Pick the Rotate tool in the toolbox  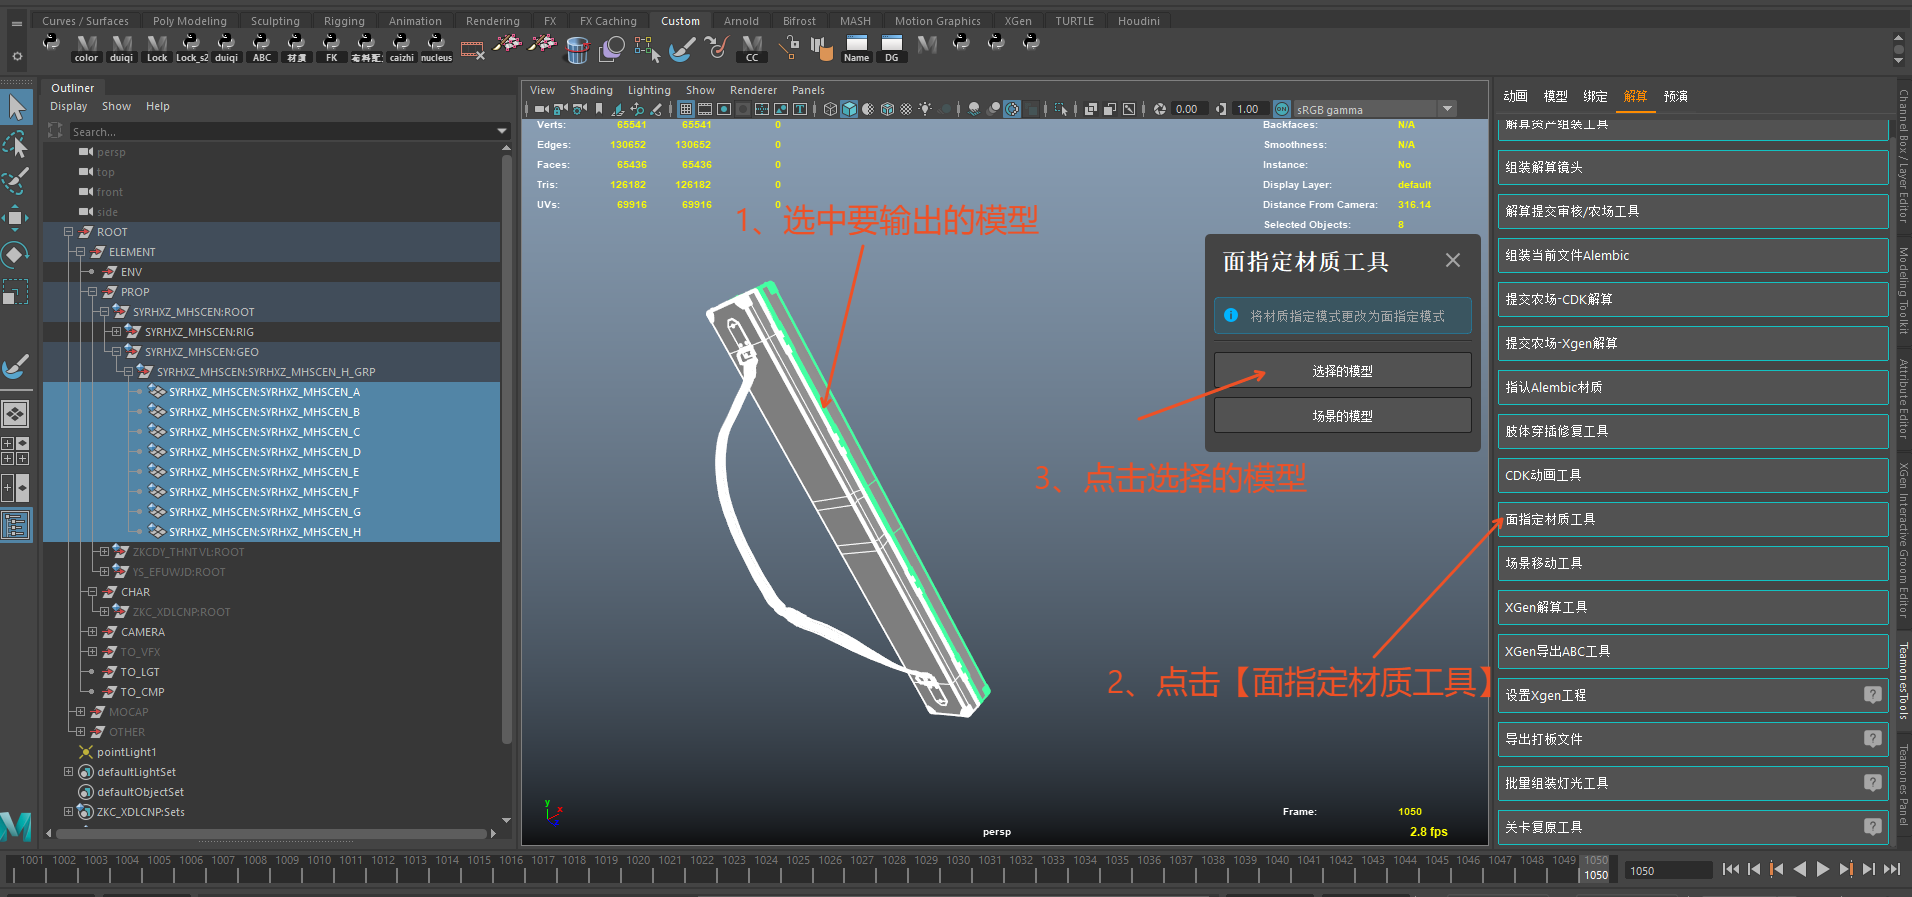[x=16, y=254]
